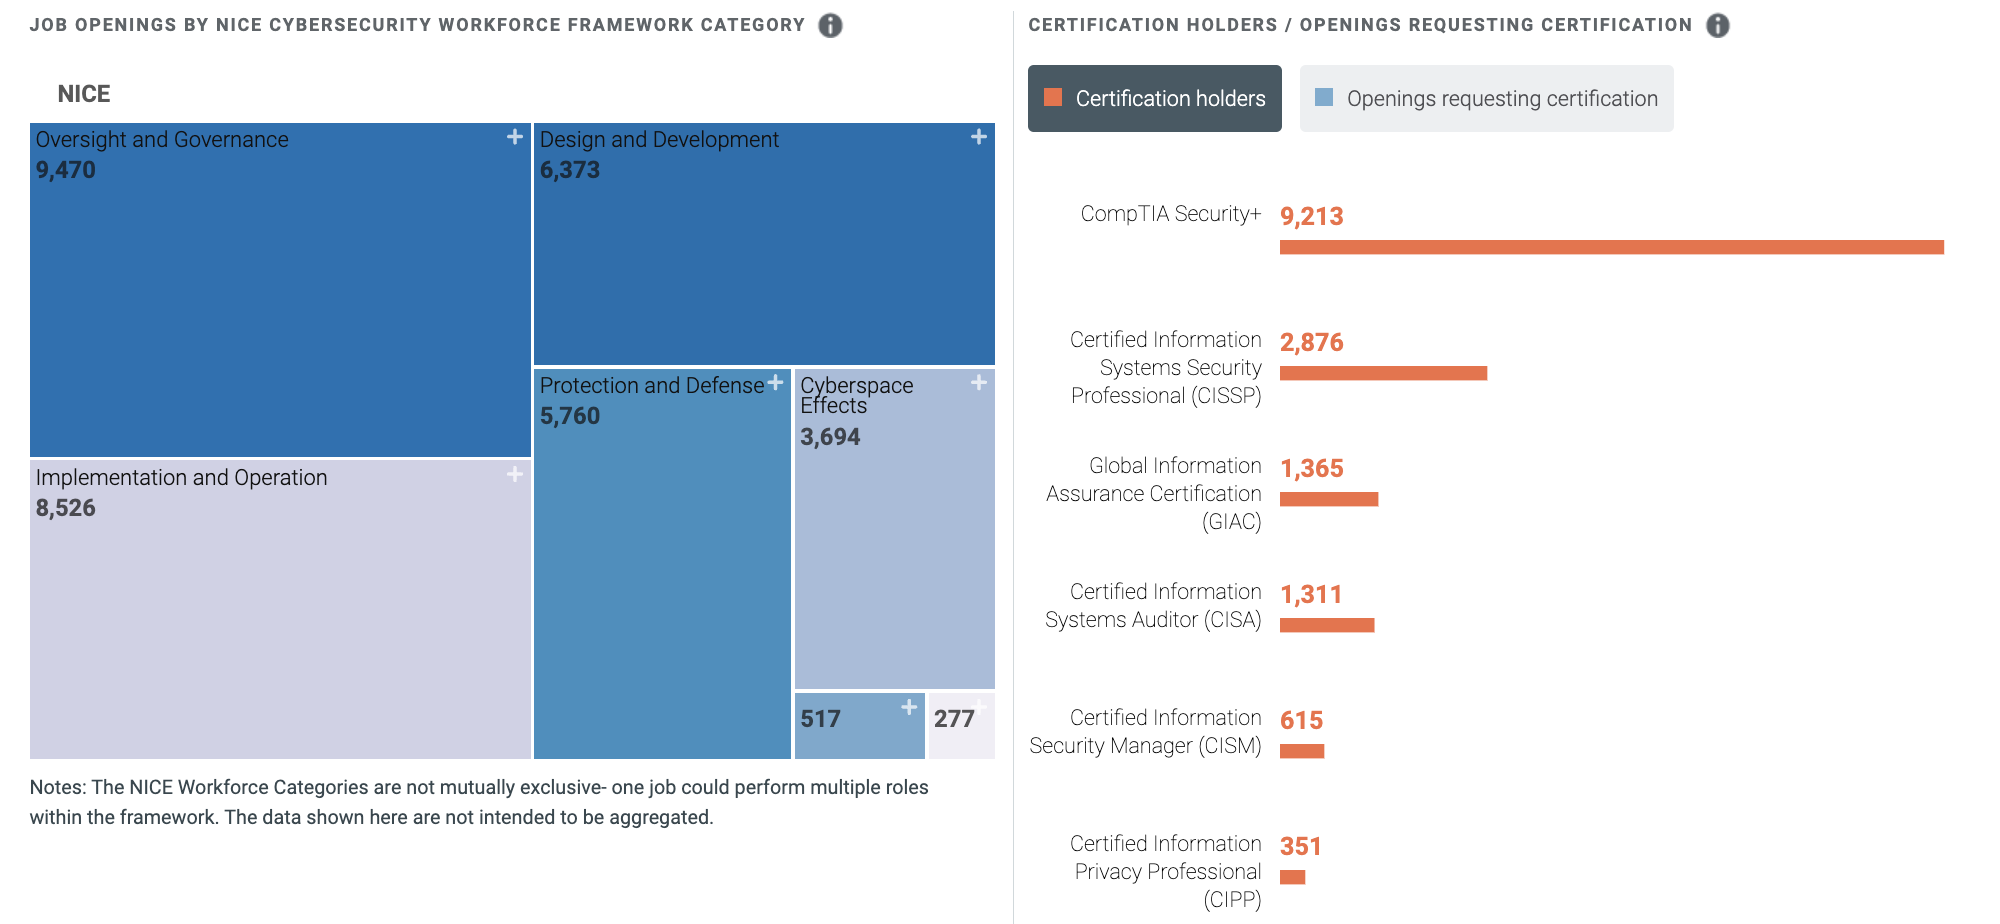
Task: Click blue swatch in Openings requesting legend
Action: click(1324, 98)
